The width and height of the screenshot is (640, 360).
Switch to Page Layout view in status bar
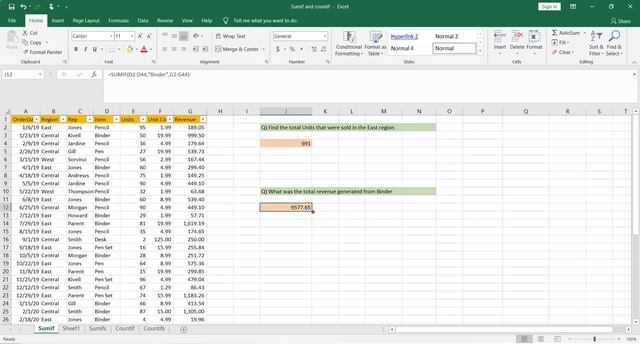tap(541, 339)
